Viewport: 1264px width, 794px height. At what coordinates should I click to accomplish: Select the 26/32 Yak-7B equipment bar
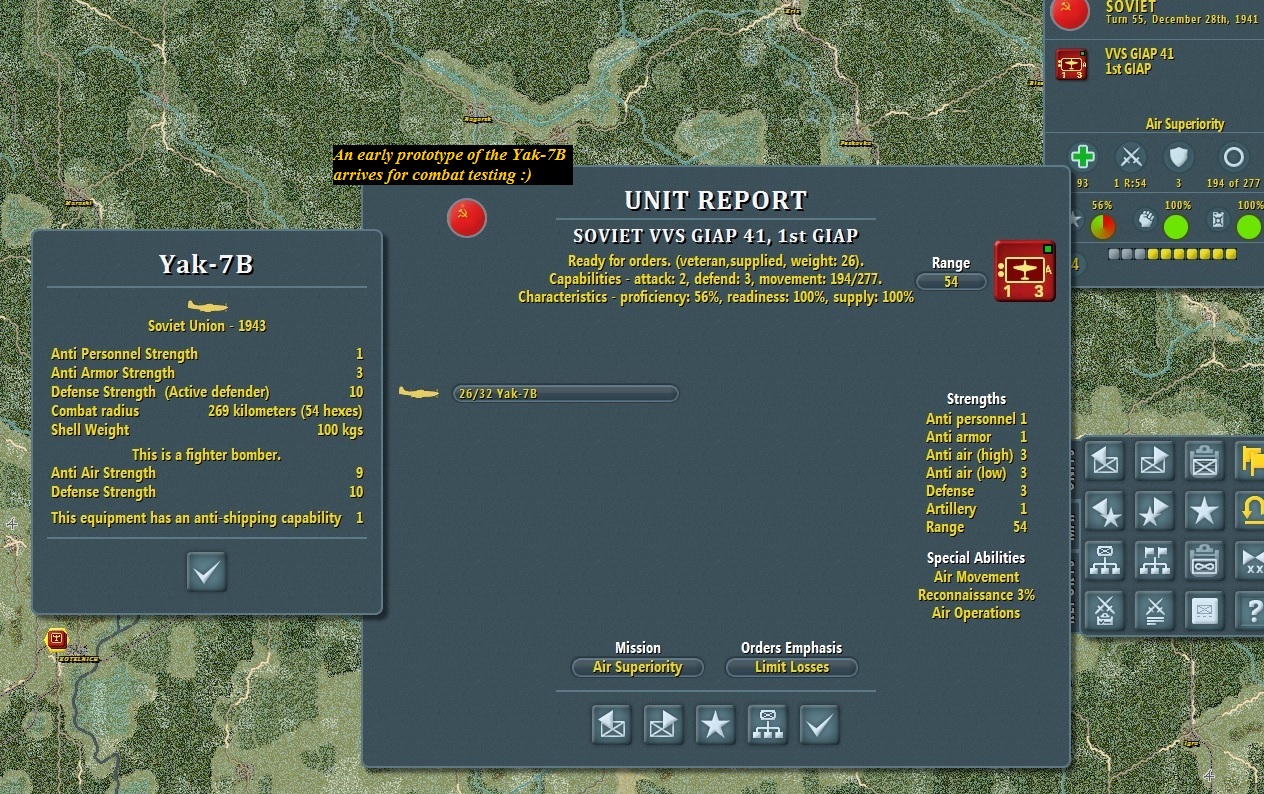pos(565,393)
